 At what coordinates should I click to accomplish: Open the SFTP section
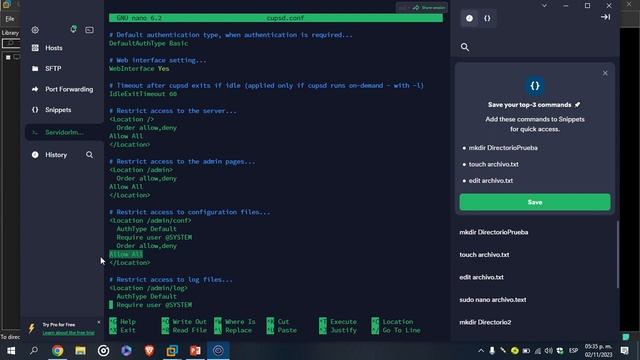pos(53,69)
